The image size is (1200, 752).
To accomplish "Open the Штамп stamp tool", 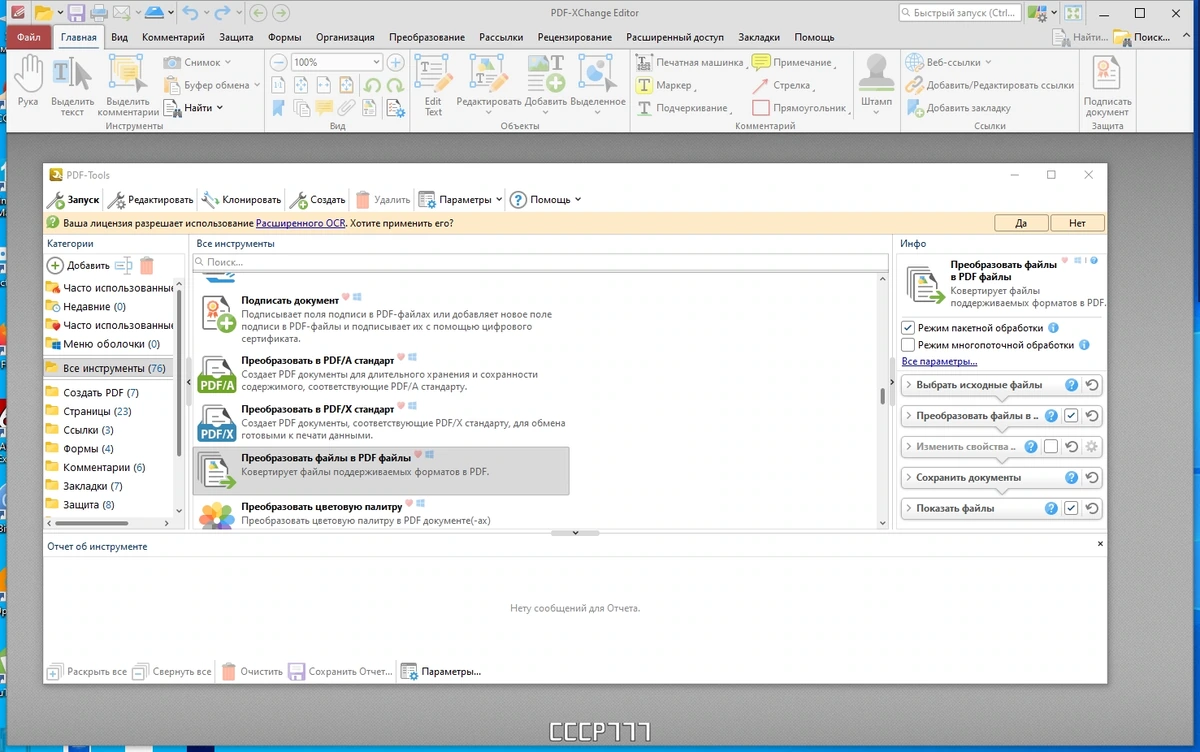I will point(876,84).
